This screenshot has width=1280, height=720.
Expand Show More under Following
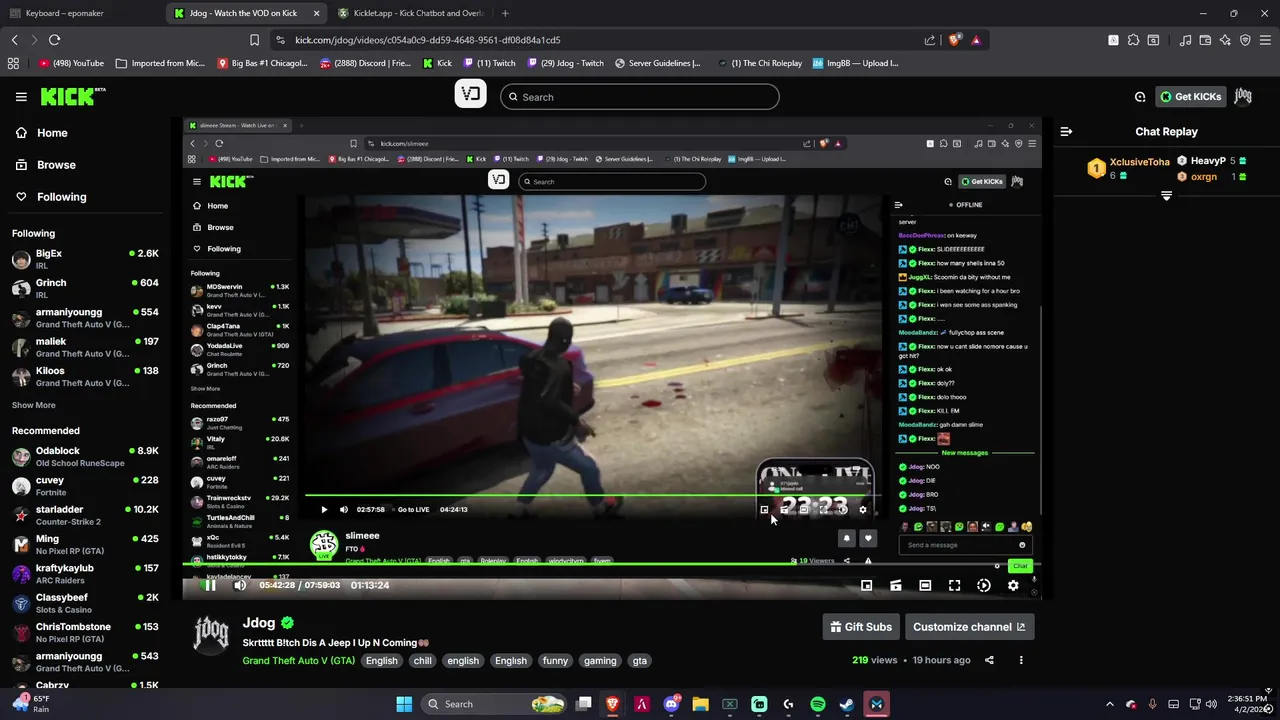point(34,405)
